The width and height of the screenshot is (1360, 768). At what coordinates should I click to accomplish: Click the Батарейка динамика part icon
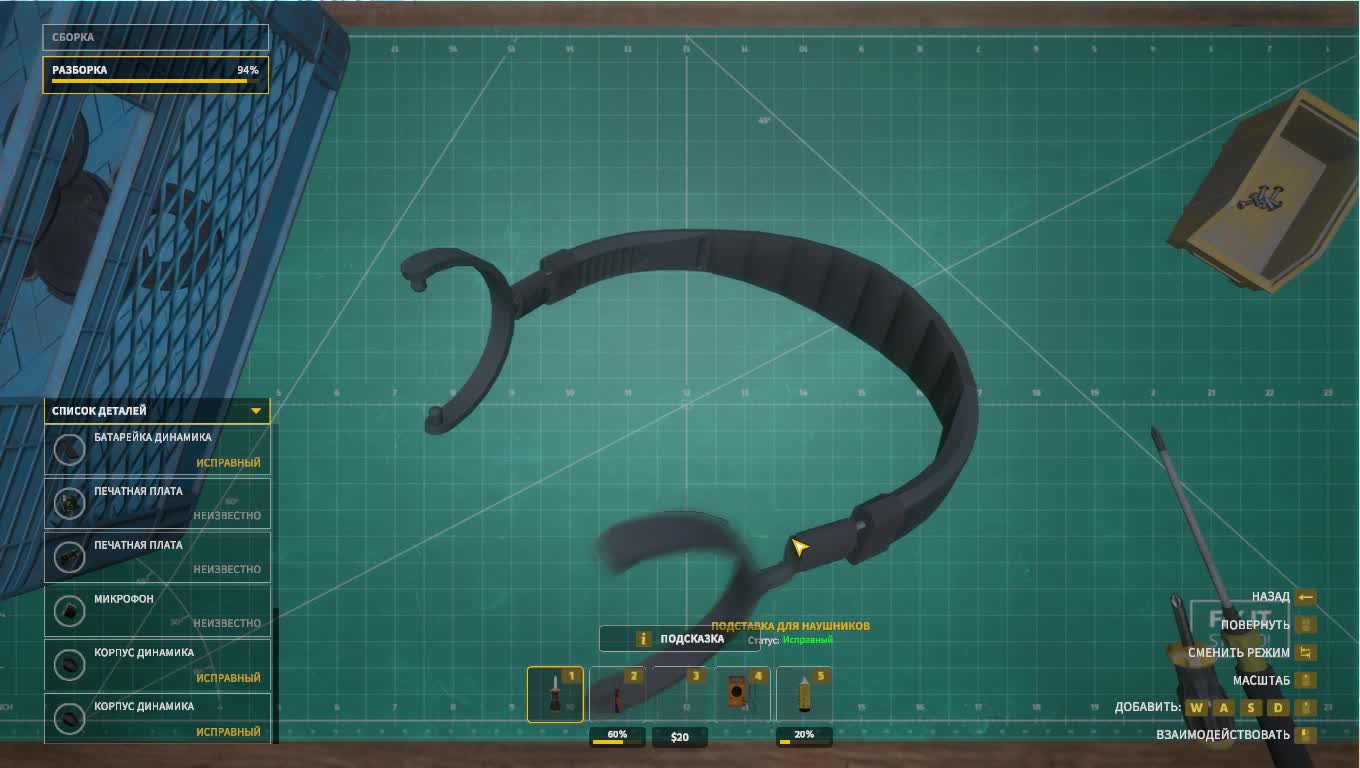(x=70, y=449)
